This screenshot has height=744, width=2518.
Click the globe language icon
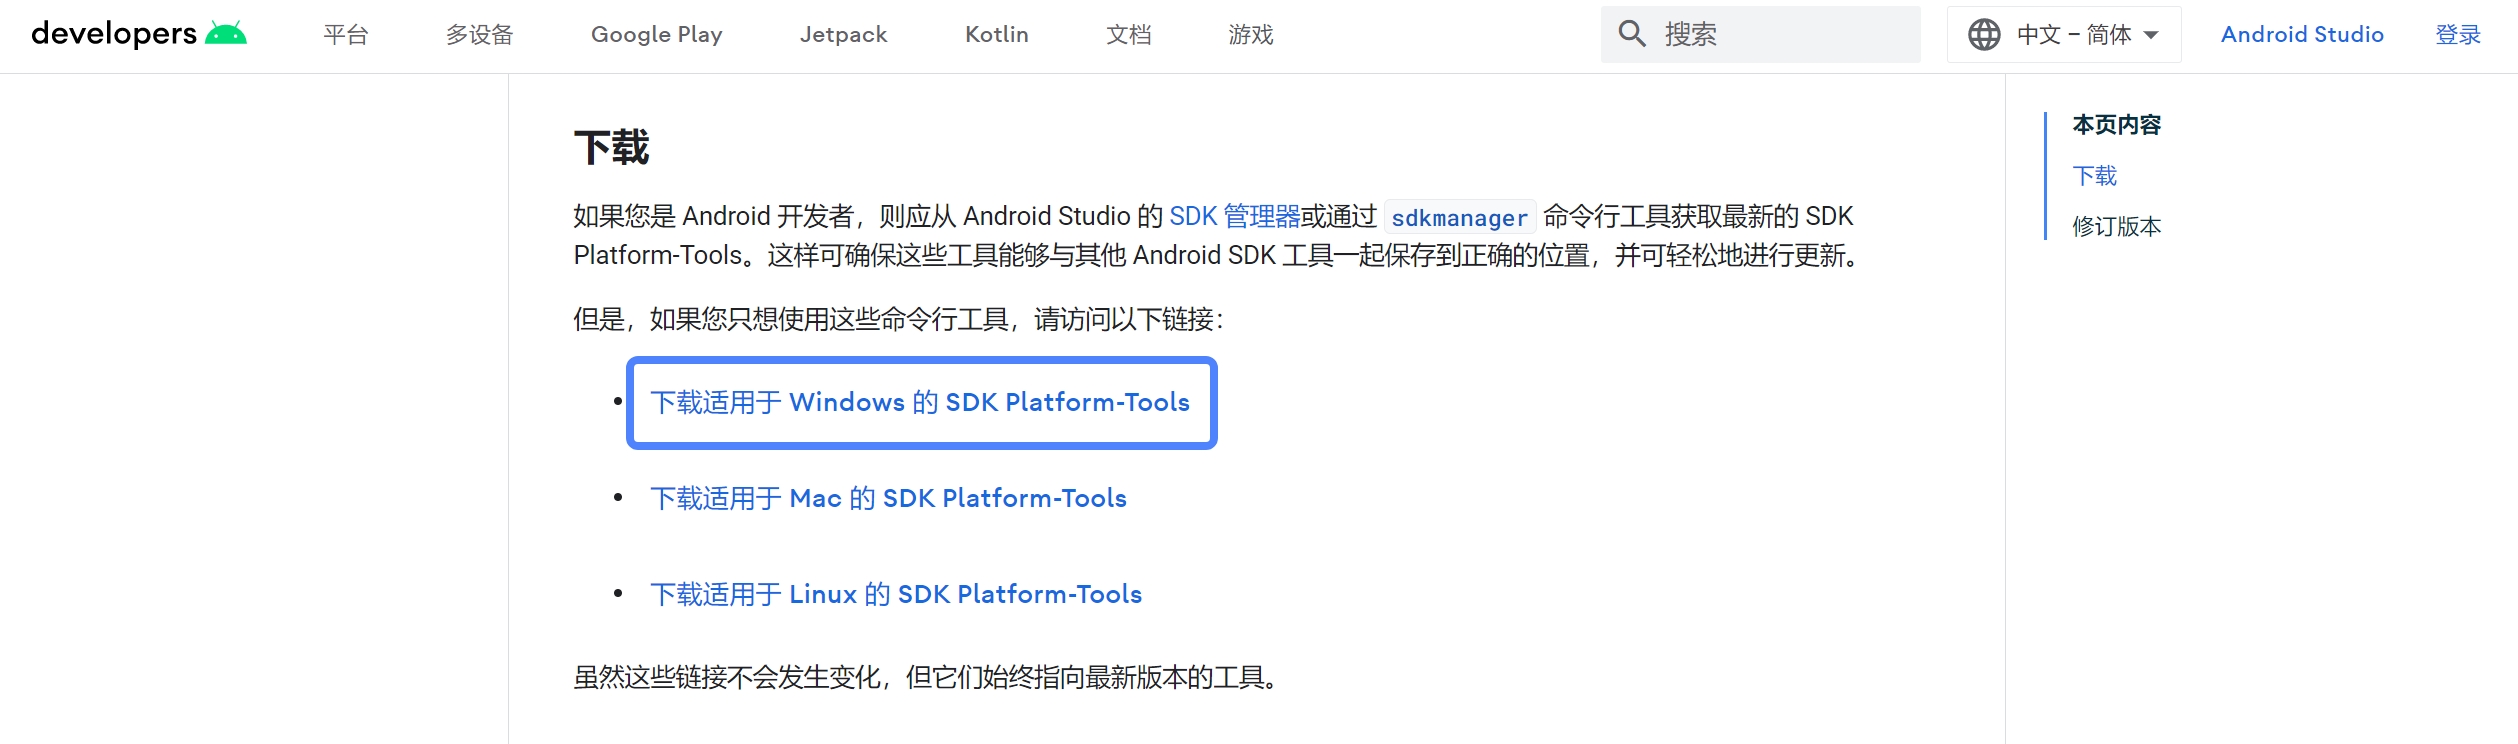tap(1984, 35)
